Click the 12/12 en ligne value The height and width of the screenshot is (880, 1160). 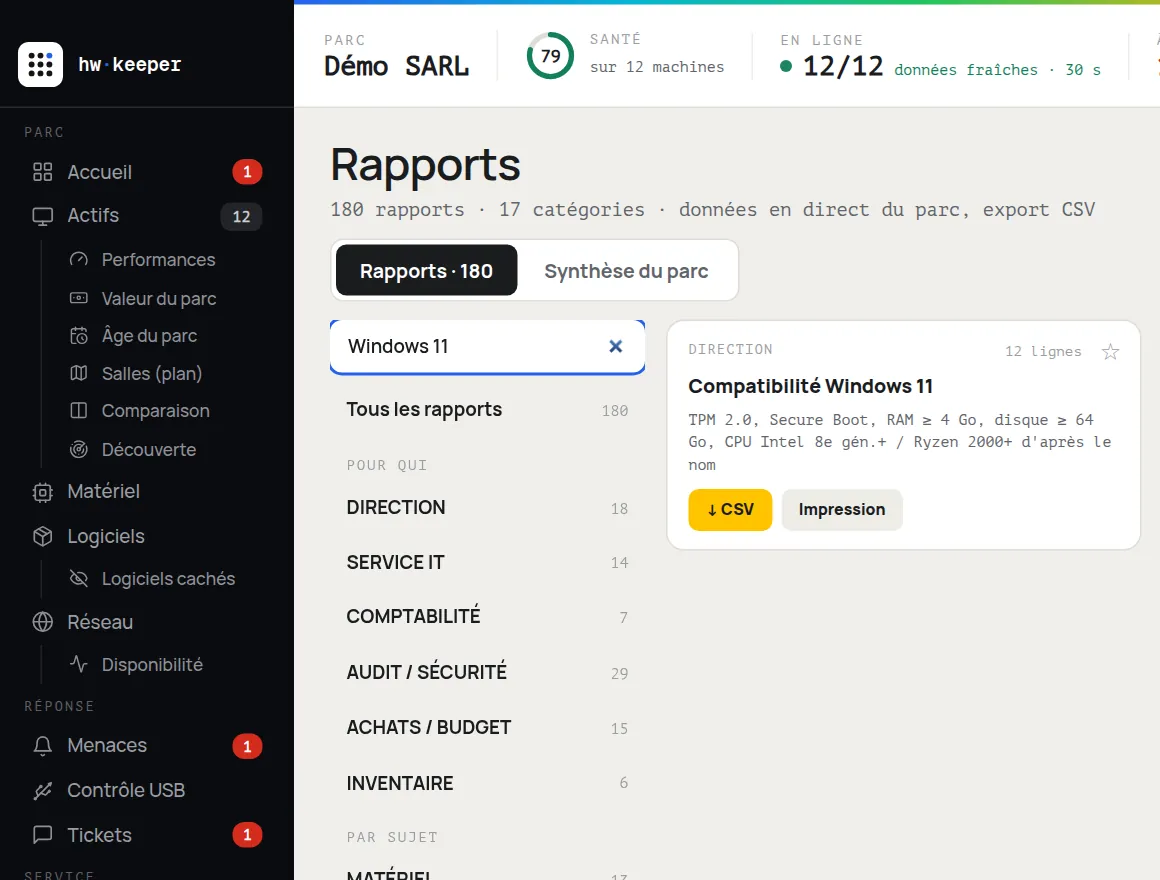(843, 67)
